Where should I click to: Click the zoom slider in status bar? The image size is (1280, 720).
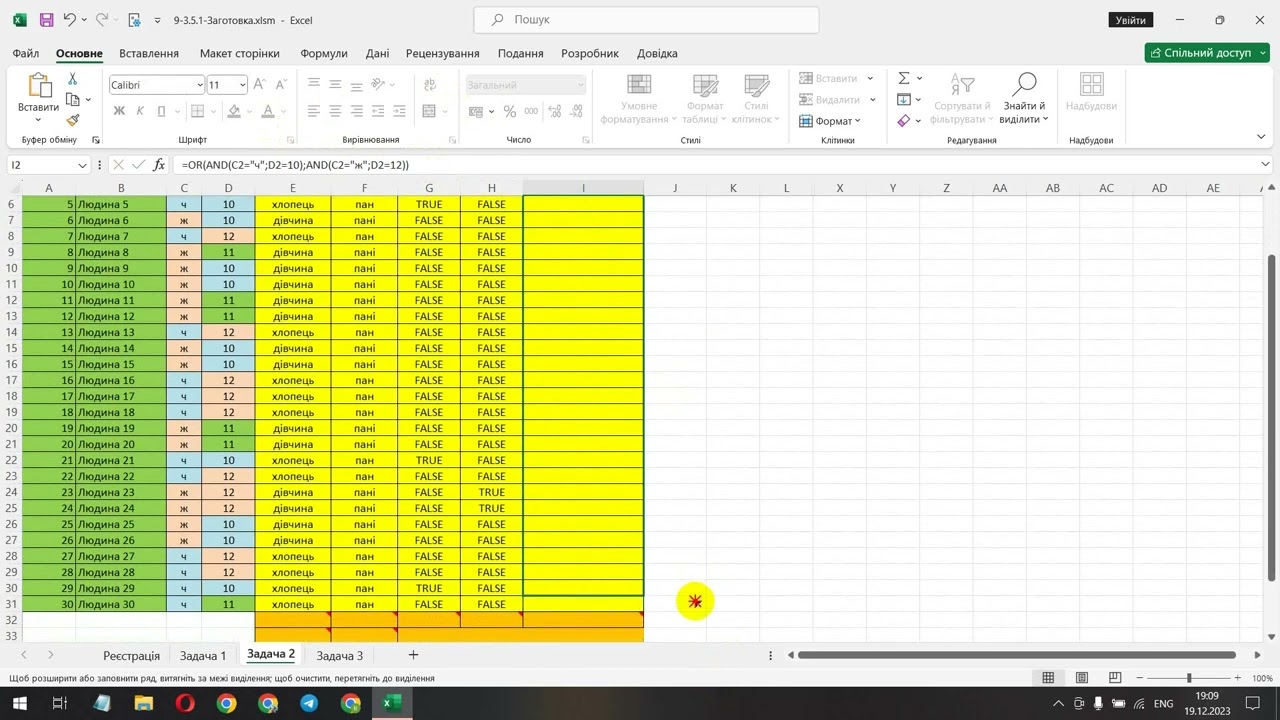pyautogui.click(x=1189, y=678)
